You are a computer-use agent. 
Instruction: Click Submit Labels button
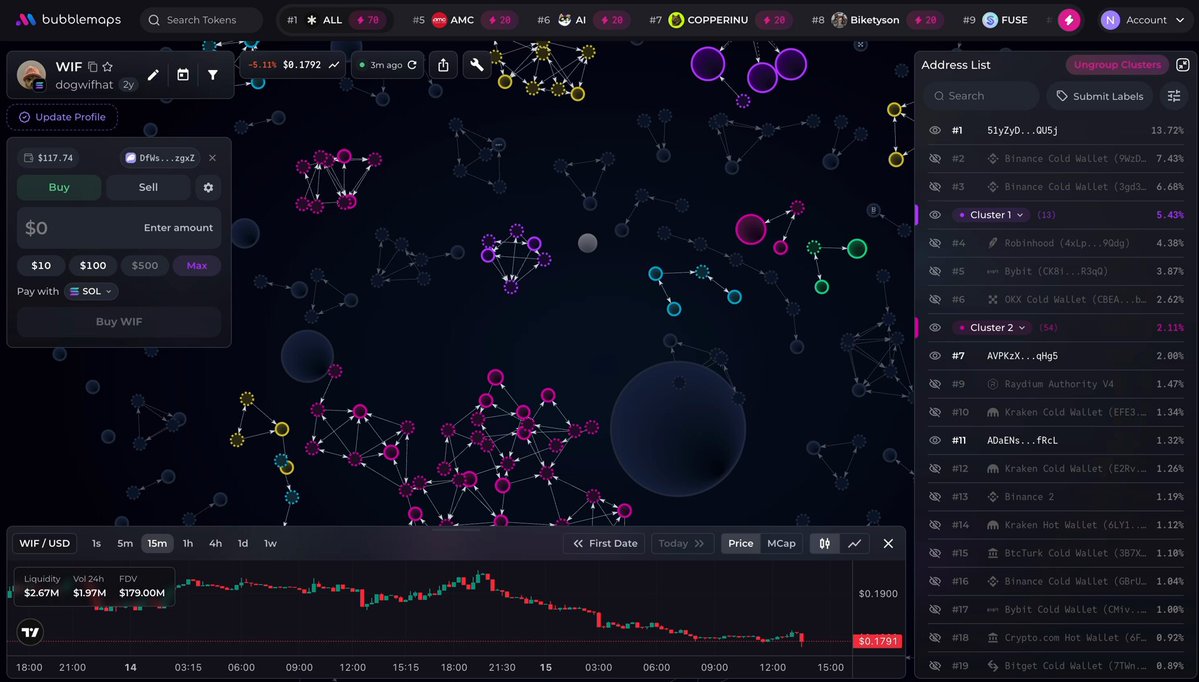[1100, 96]
